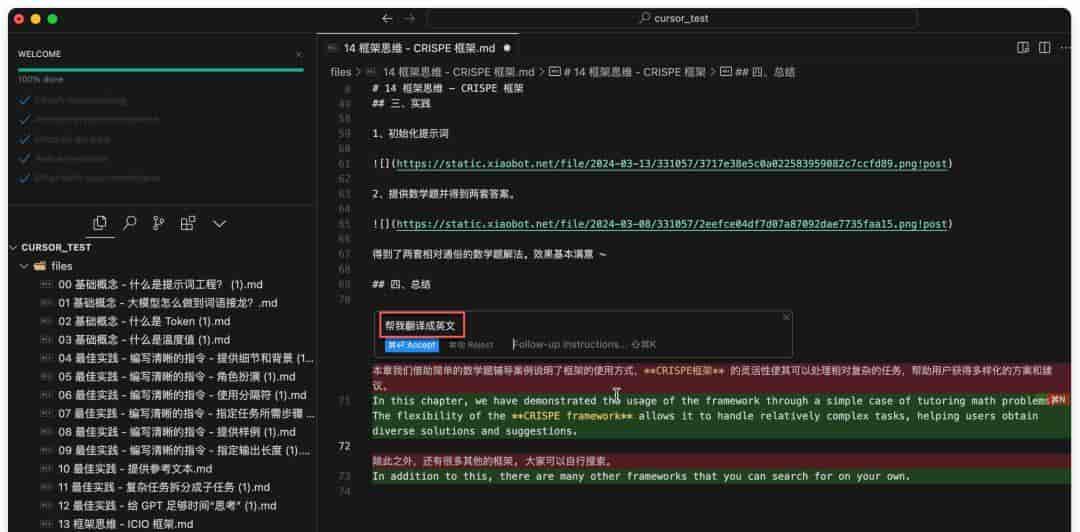Open '04 最佳实践 - 提供细节和背景' file

[186, 358]
